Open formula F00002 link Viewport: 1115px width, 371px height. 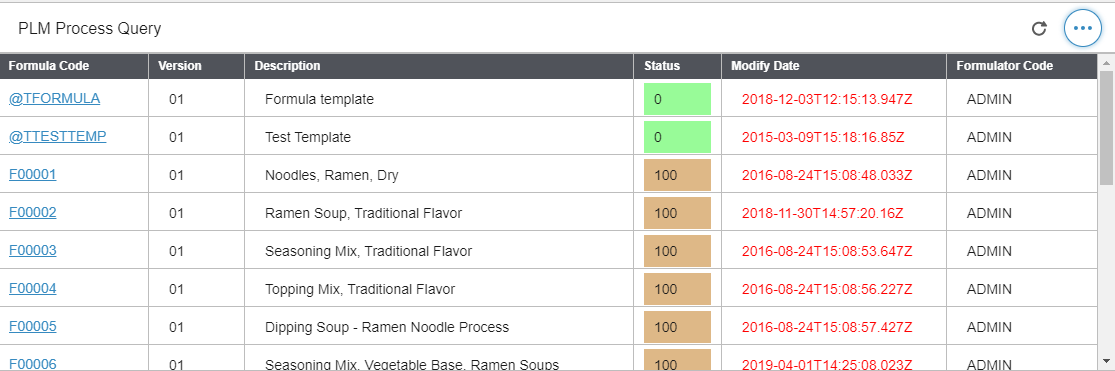pyautogui.click(x=33, y=213)
